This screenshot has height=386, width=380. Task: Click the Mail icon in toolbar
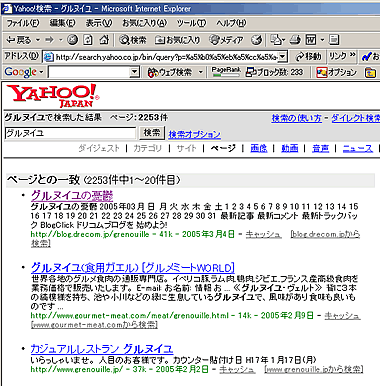point(275,40)
